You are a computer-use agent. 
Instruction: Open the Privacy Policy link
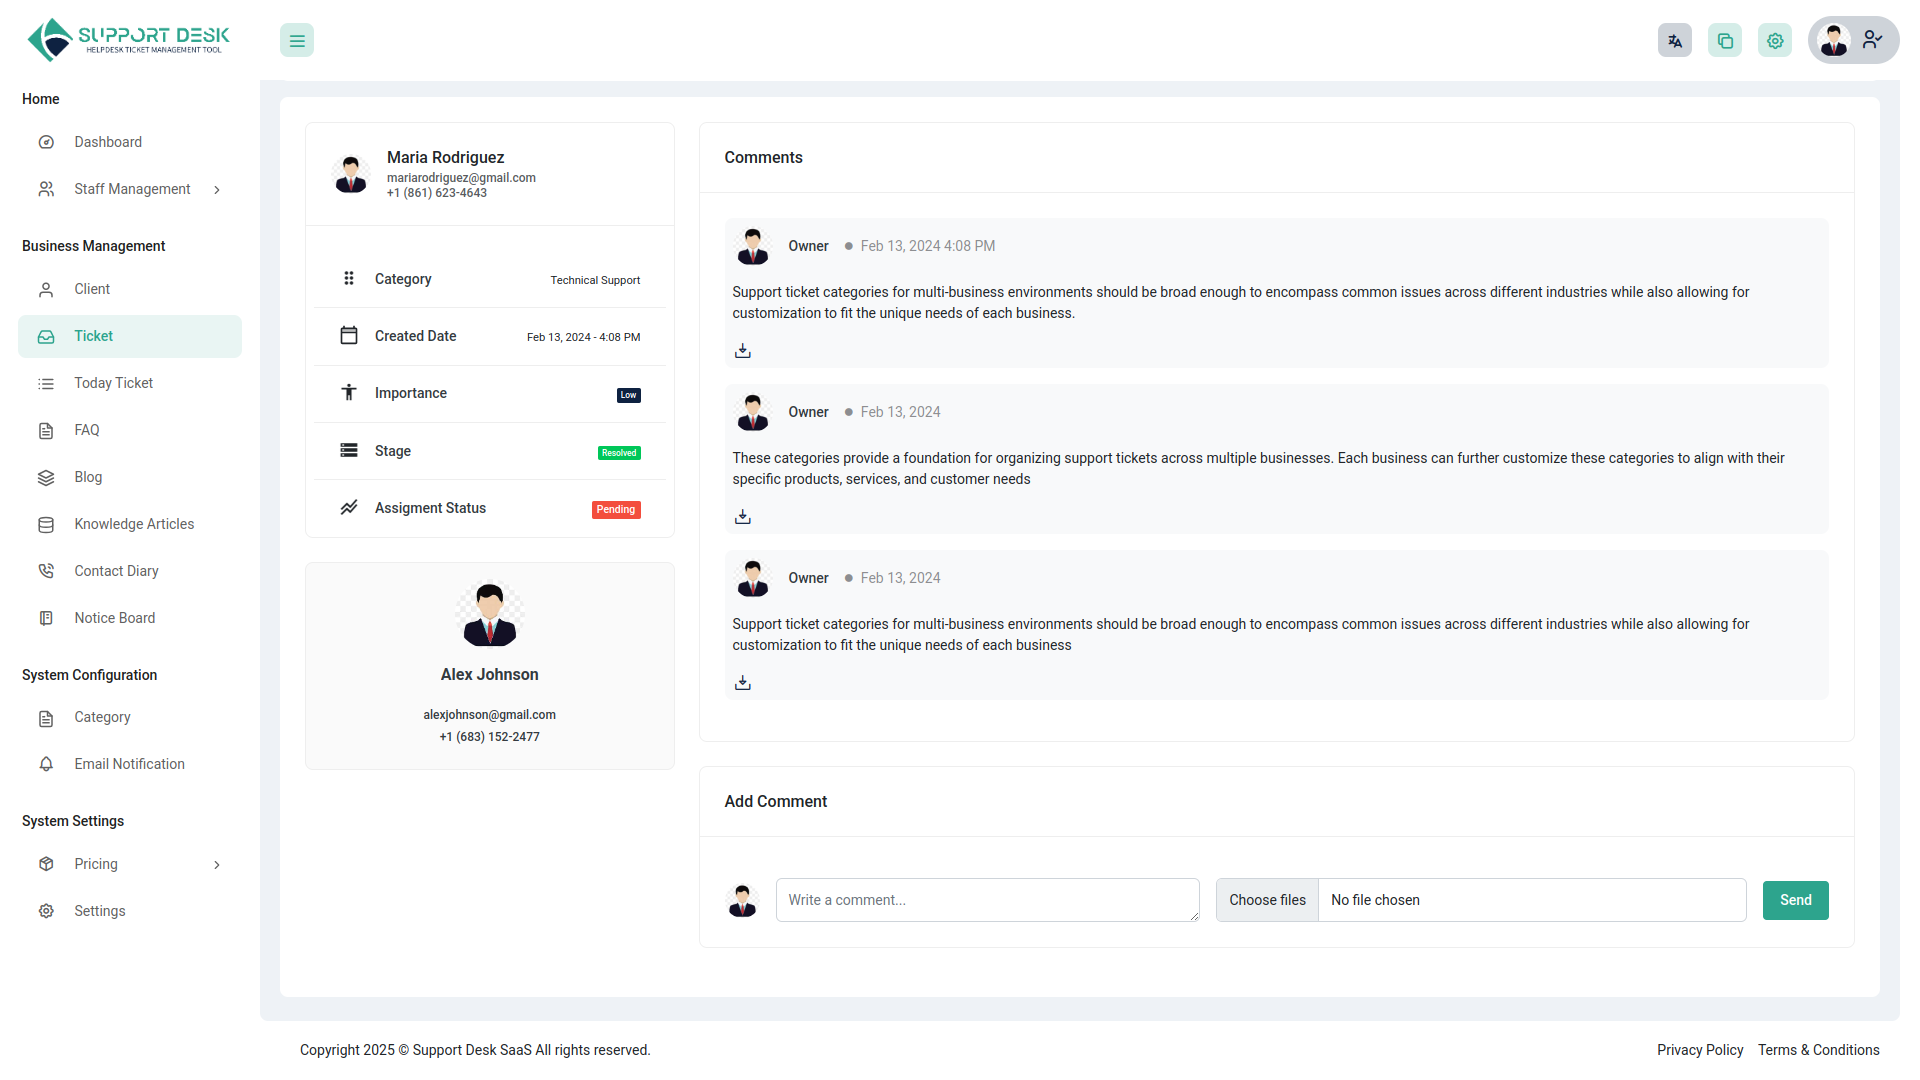1700,1050
